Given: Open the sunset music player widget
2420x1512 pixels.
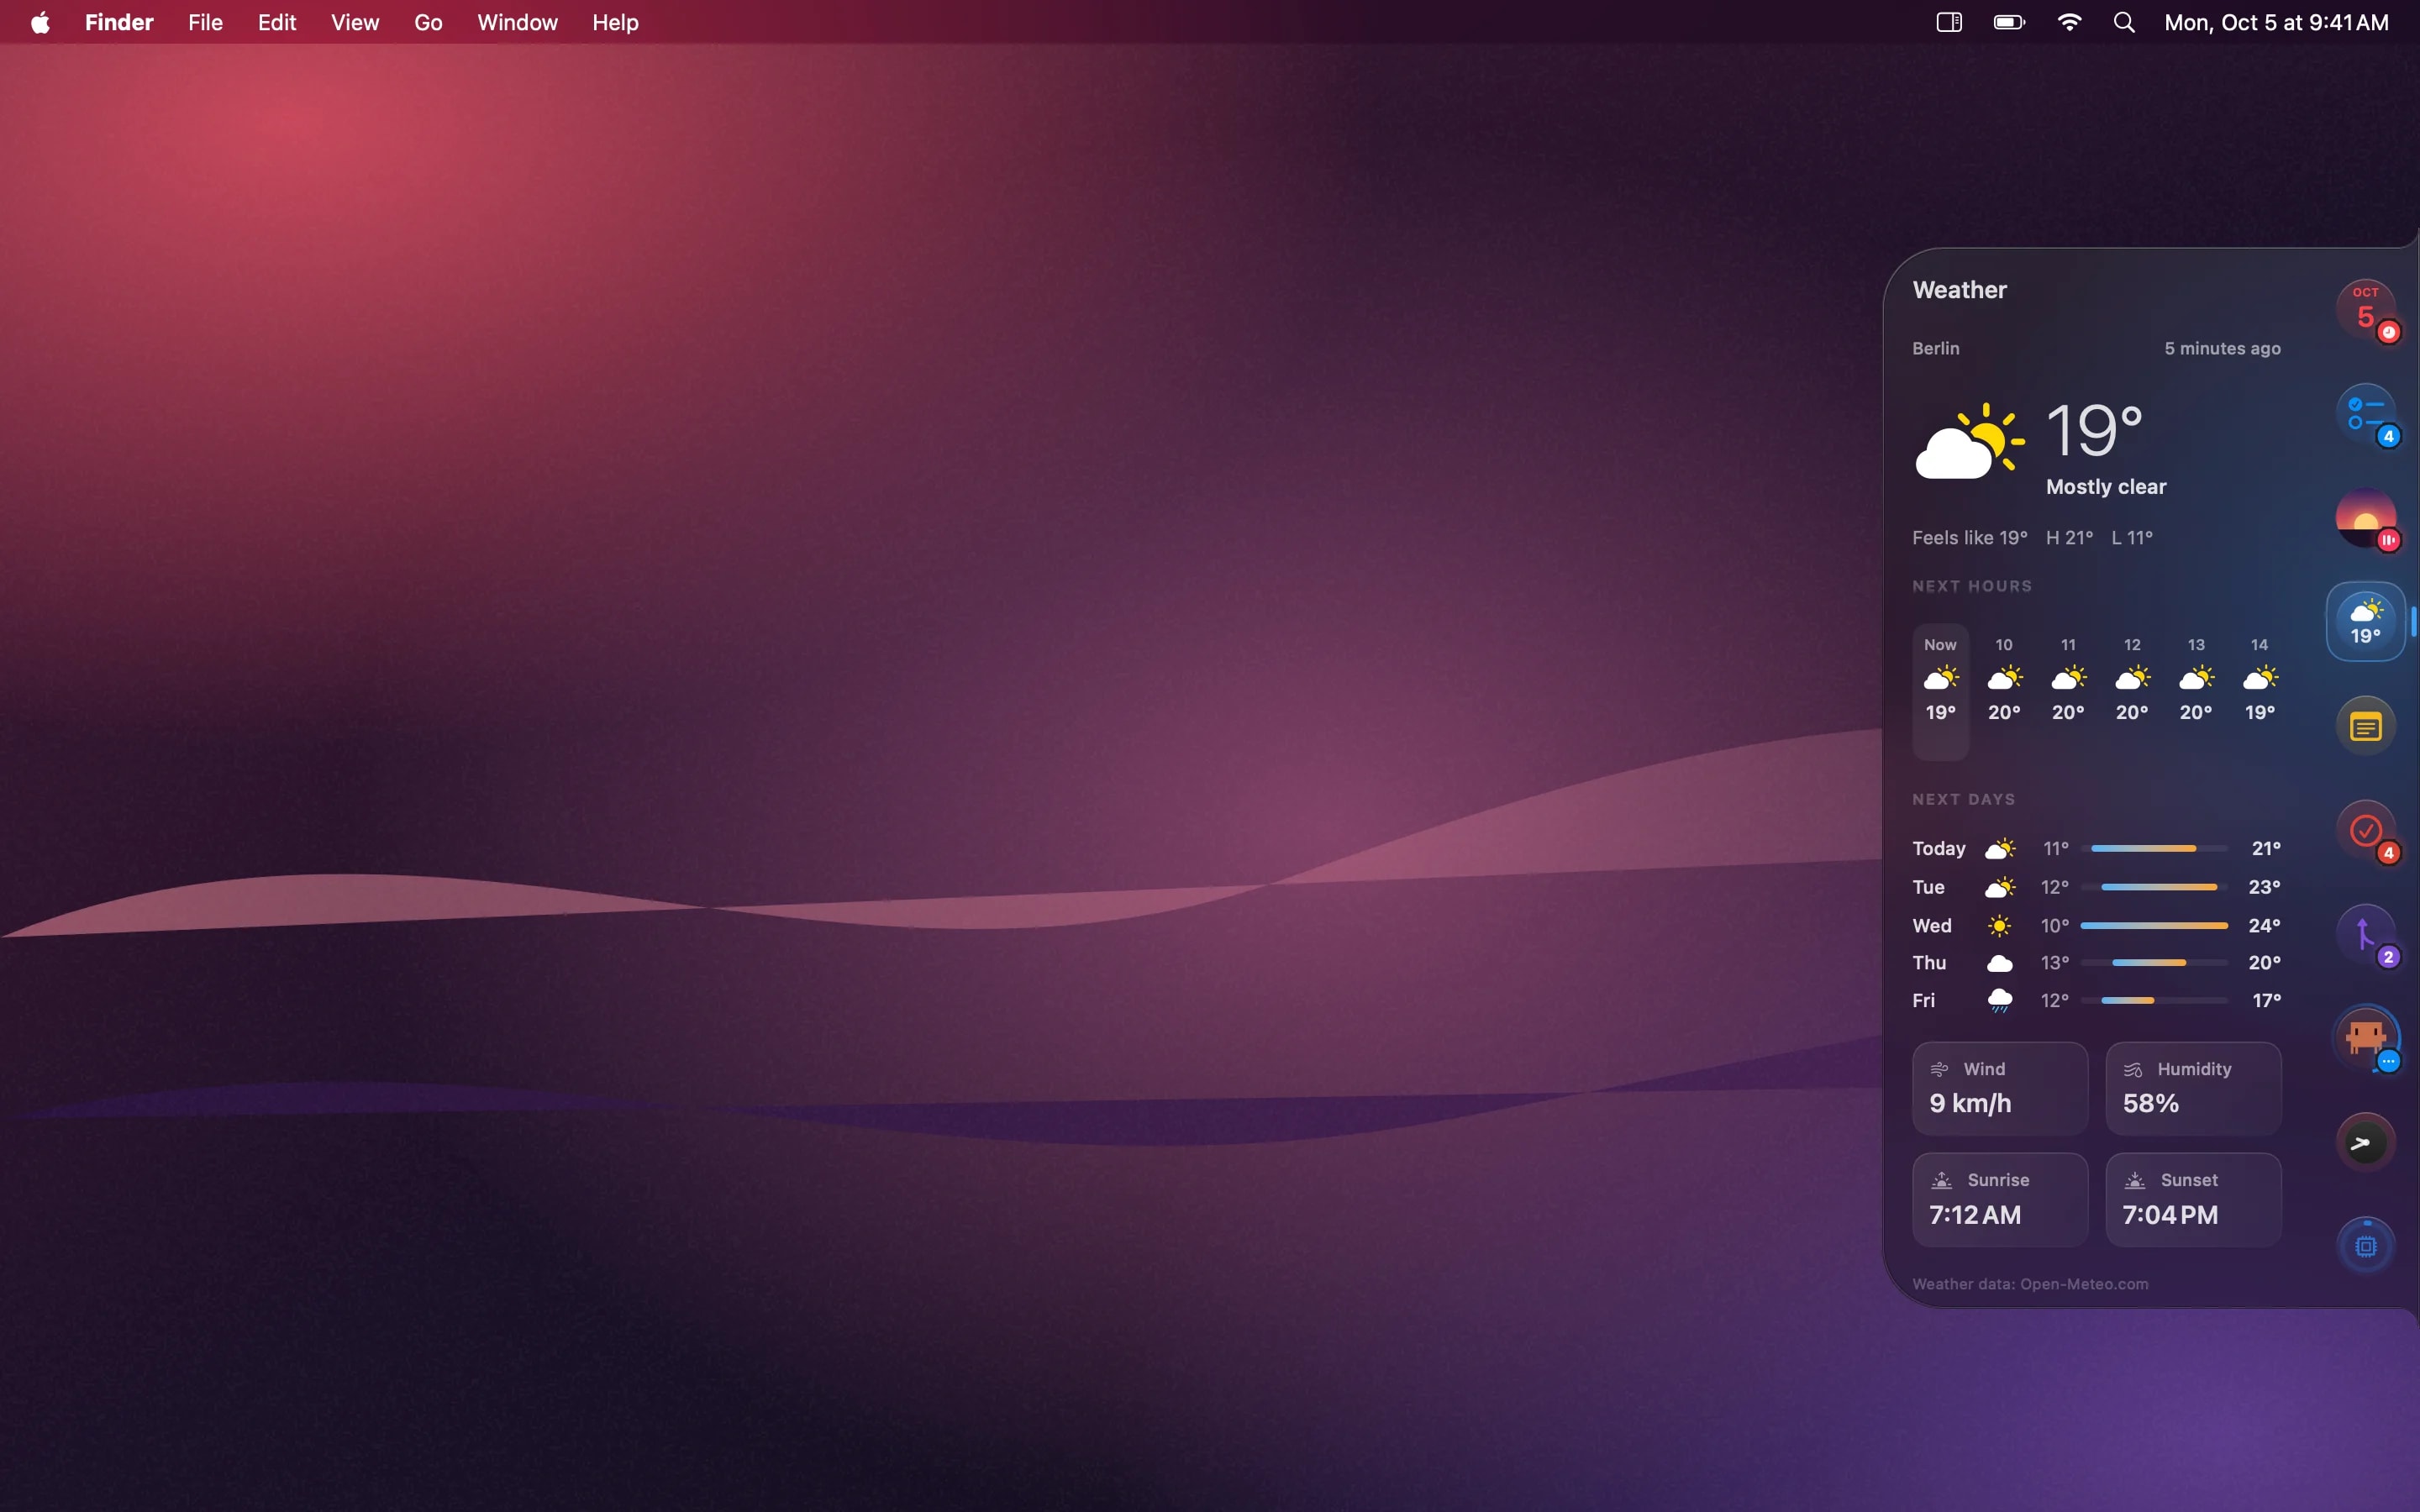Looking at the screenshot, I should pyautogui.click(x=2365, y=518).
